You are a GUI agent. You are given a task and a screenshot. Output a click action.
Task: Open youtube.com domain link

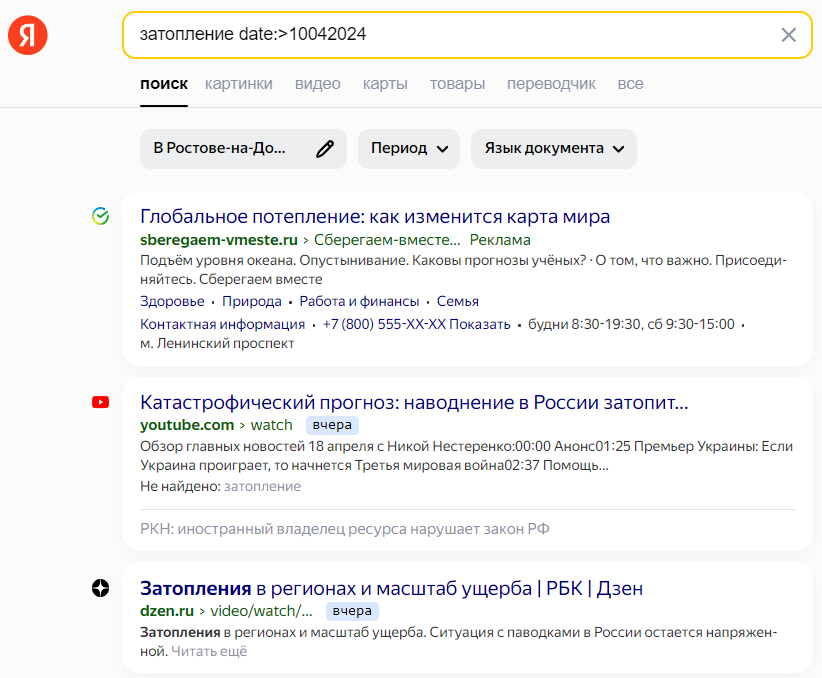[187, 425]
